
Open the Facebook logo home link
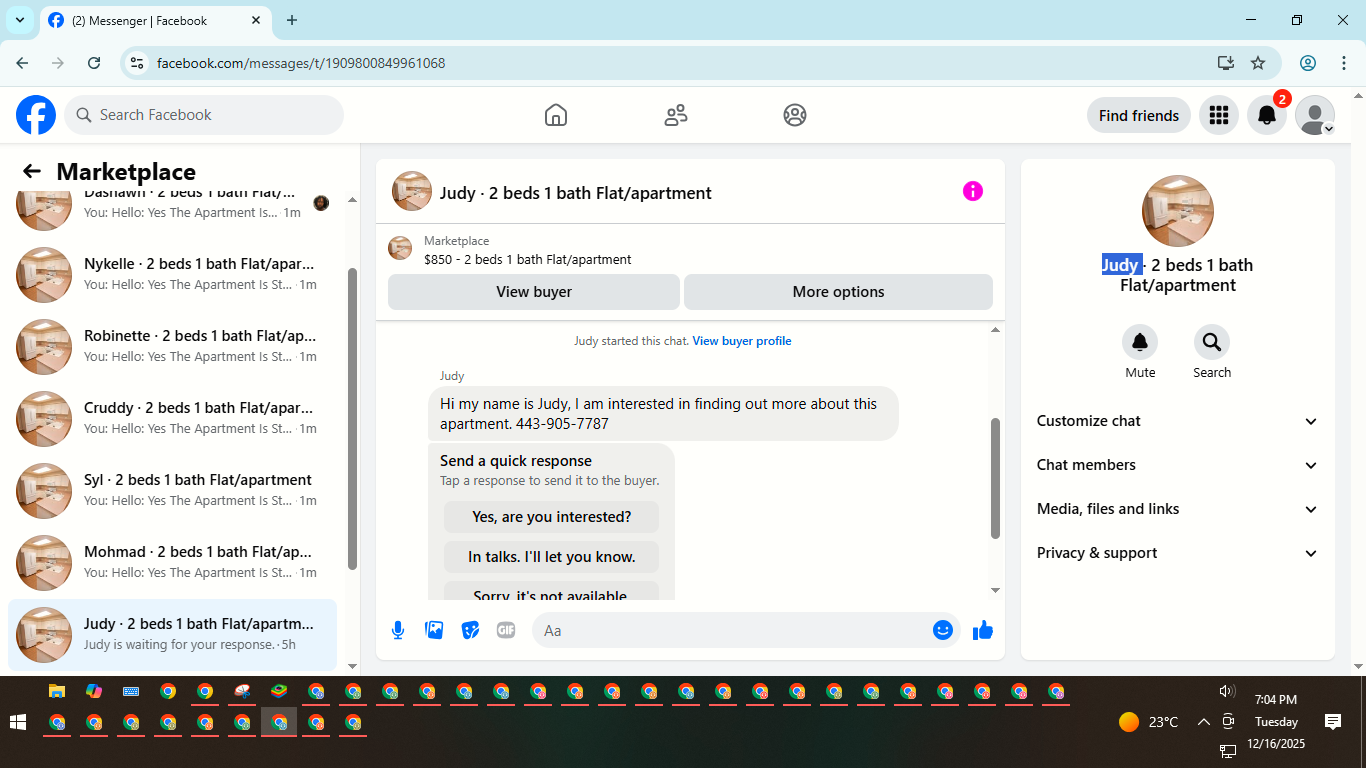coord(36,115)
